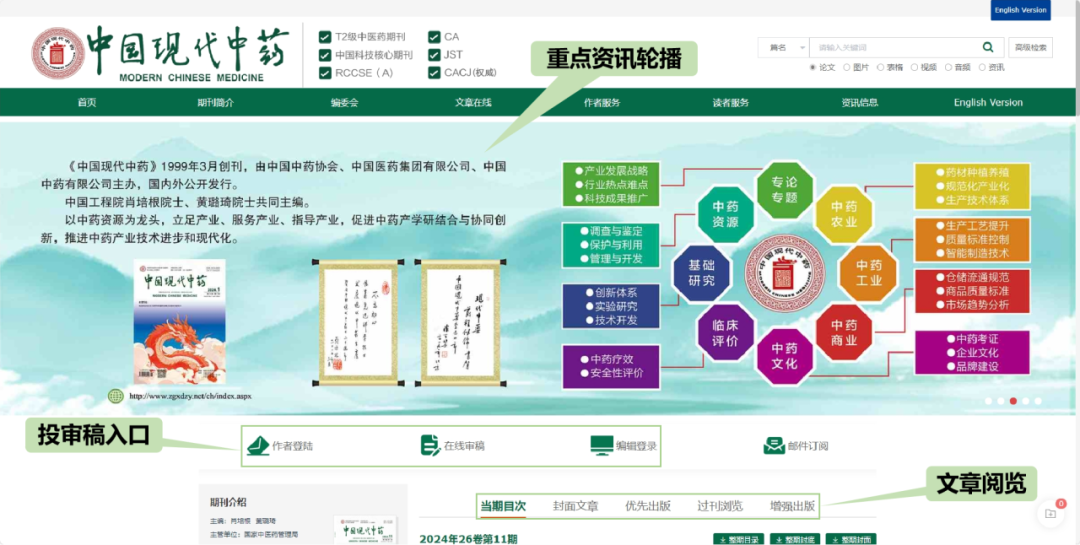Click the 中国现代中药 journal logo
Screen dimensions: 1080x545
point(160,54)
